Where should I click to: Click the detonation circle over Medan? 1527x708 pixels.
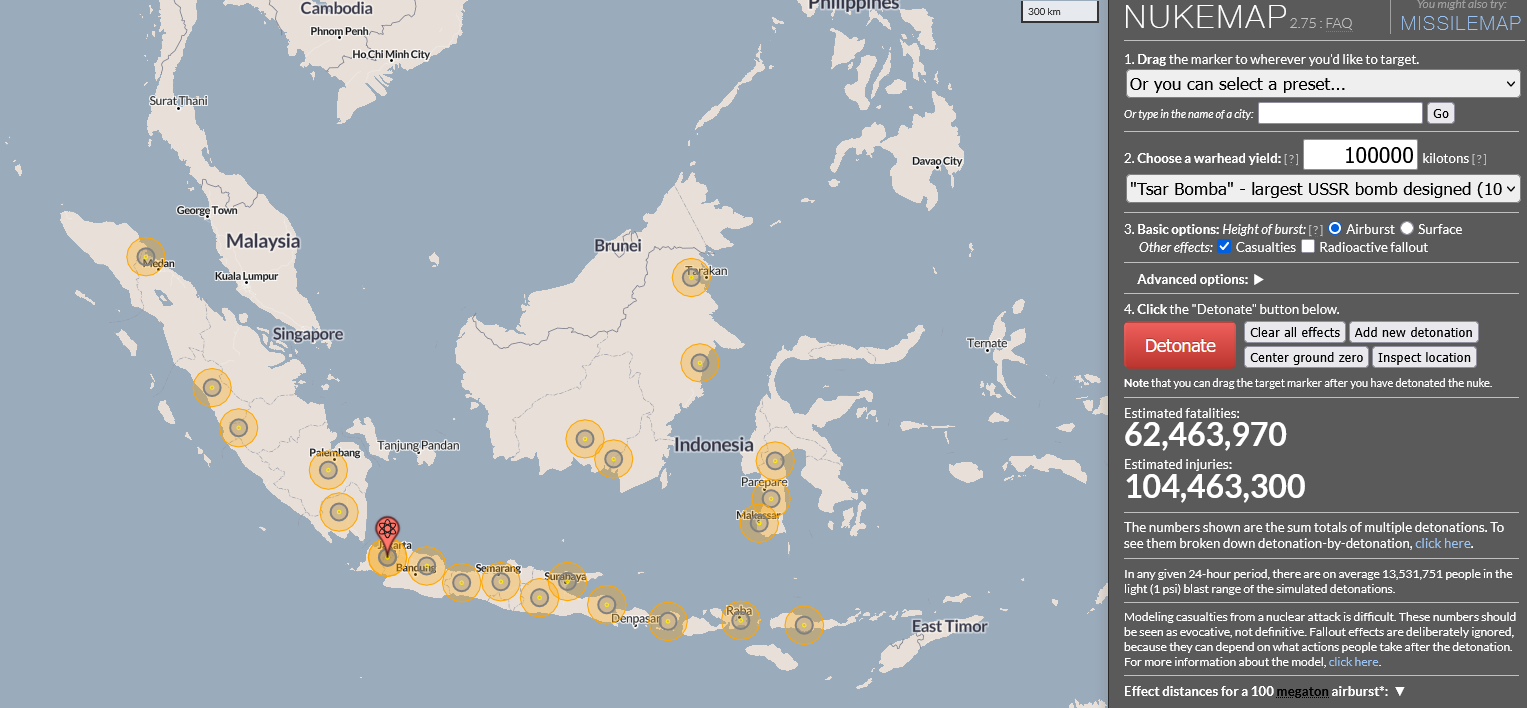click(x=146, y=257)
